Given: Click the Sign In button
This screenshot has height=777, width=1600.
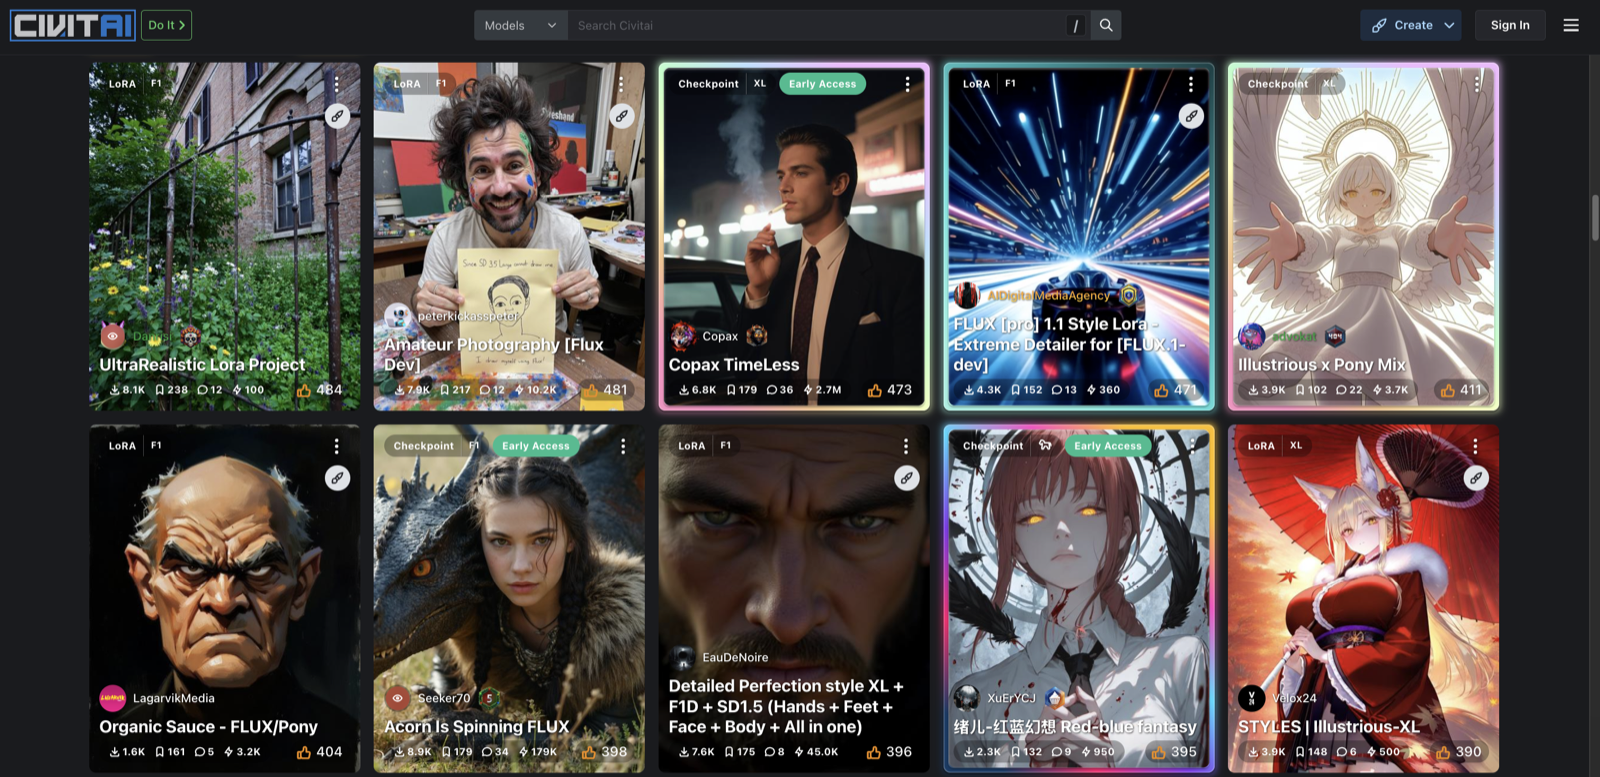Looking at the screenshot, I should (x=1509, y=25).
